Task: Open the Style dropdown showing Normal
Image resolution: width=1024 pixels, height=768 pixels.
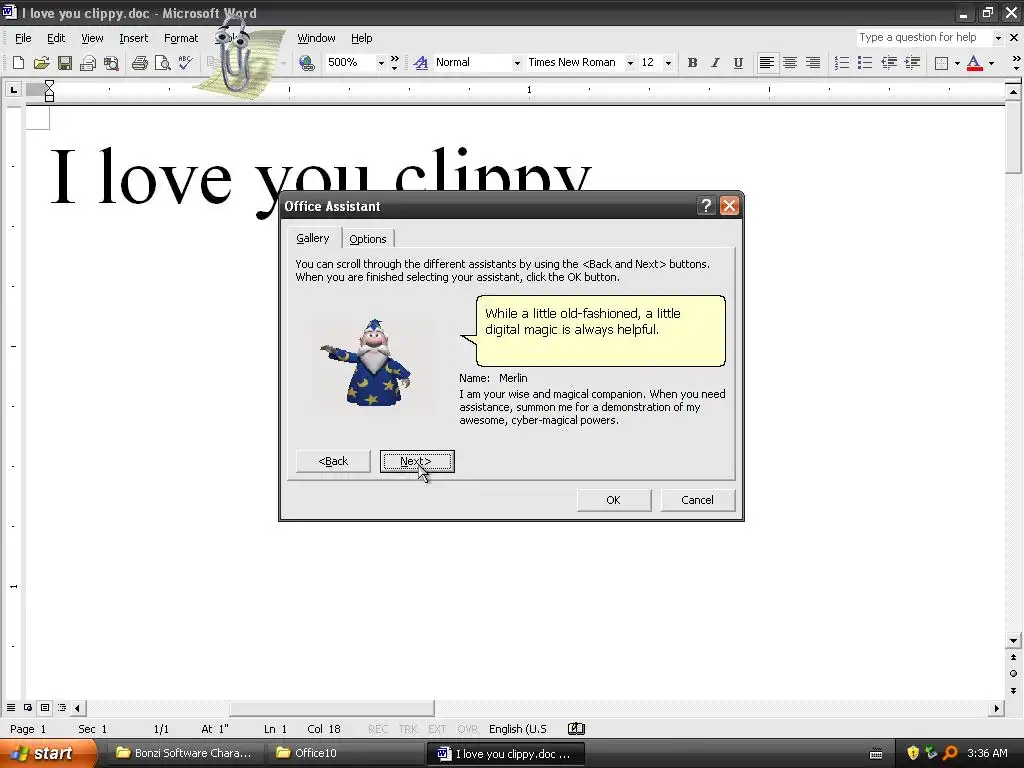Action: [x=517, y=63]
